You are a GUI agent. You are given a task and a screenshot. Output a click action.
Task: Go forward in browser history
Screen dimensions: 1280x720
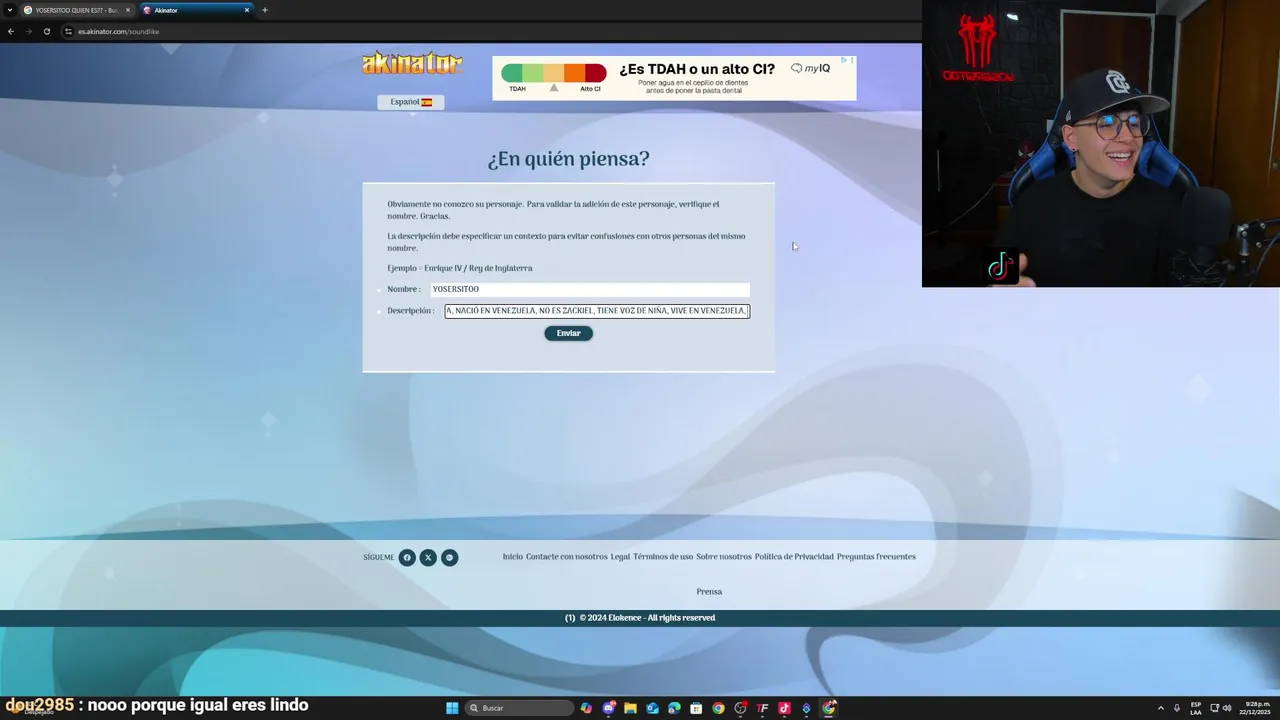point(29,31)
